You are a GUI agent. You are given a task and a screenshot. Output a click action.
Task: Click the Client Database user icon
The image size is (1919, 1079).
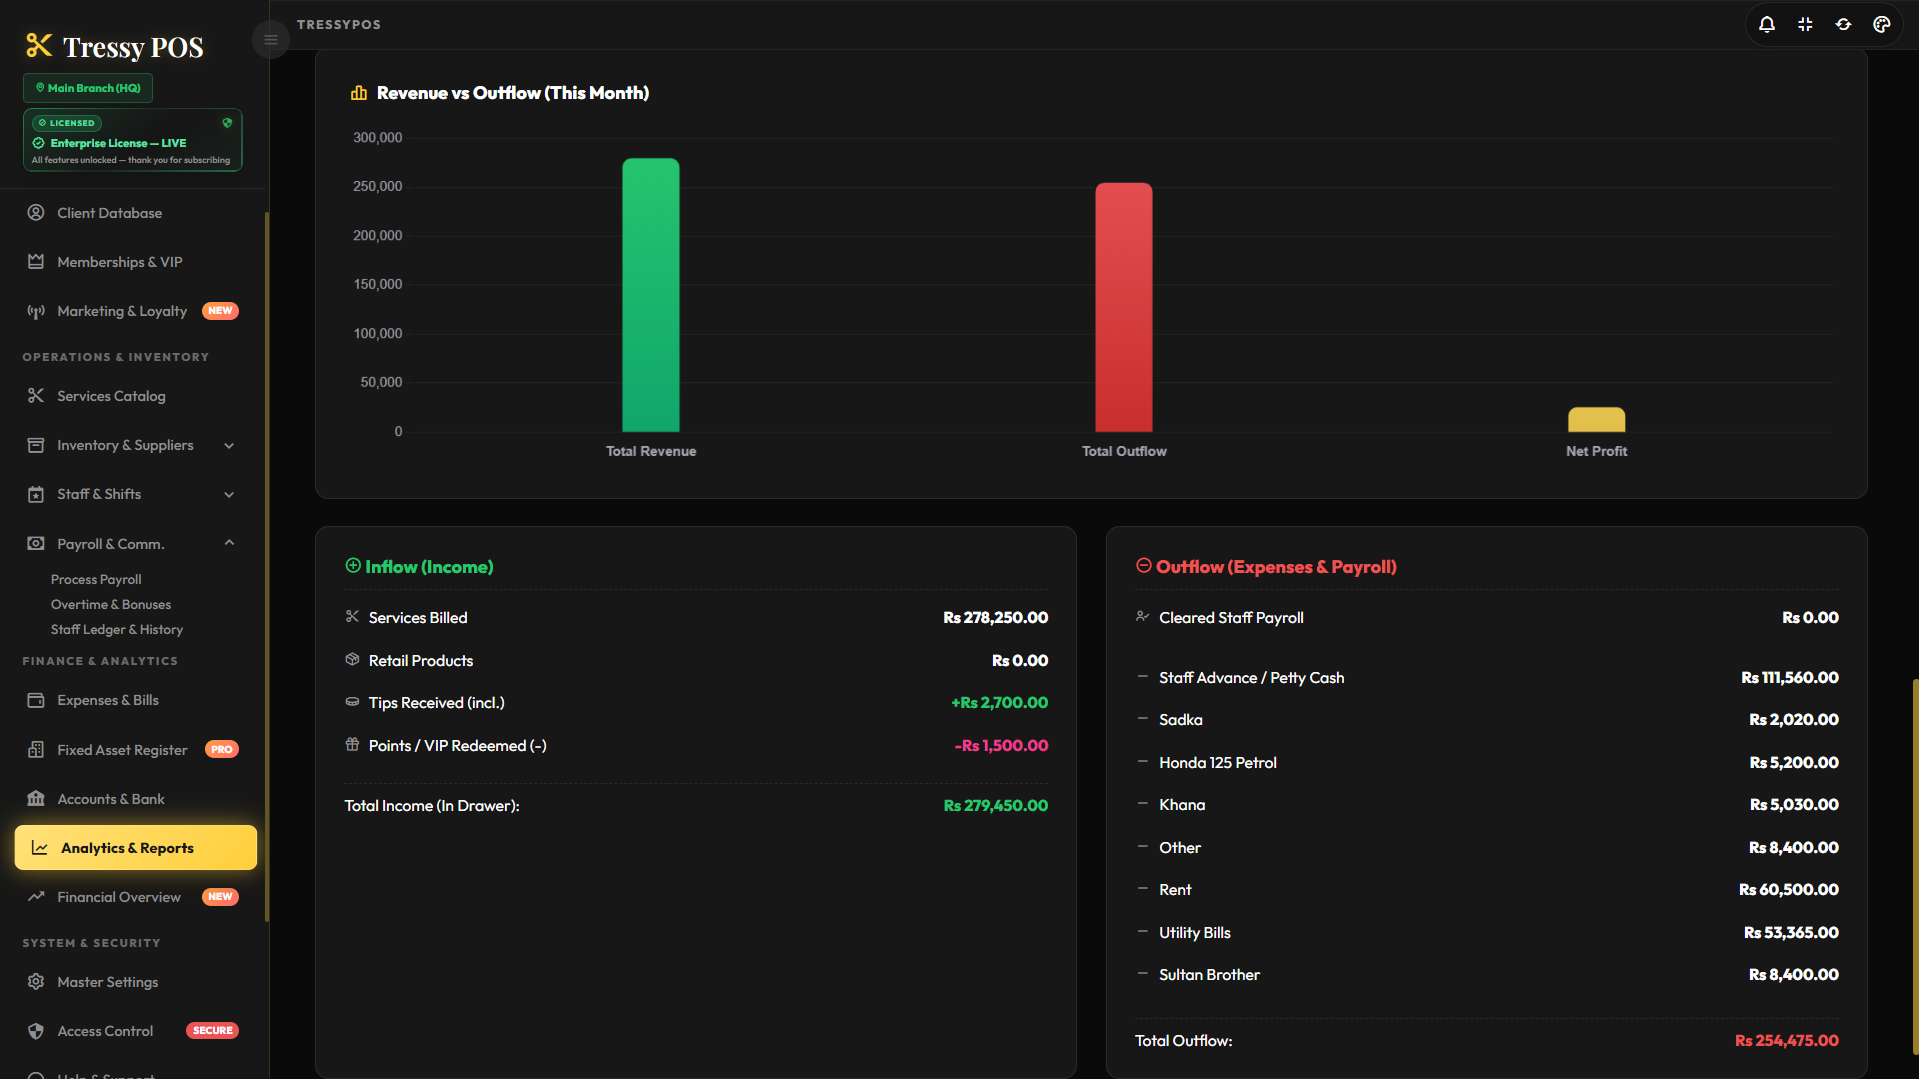[36, 212]
